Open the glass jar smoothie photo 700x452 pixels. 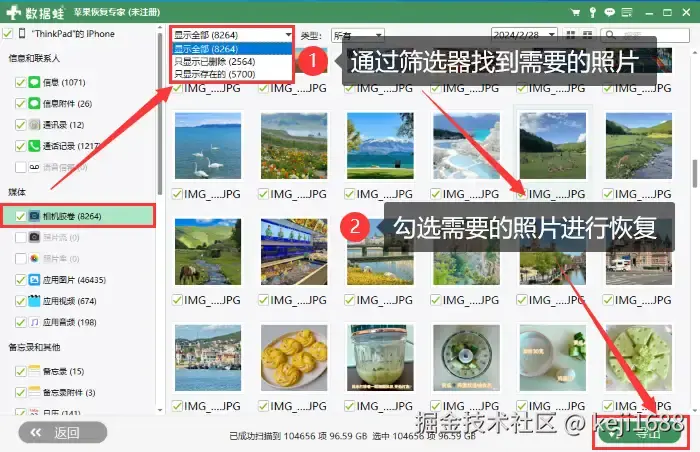pyautogui.click(x=380, y=358)
